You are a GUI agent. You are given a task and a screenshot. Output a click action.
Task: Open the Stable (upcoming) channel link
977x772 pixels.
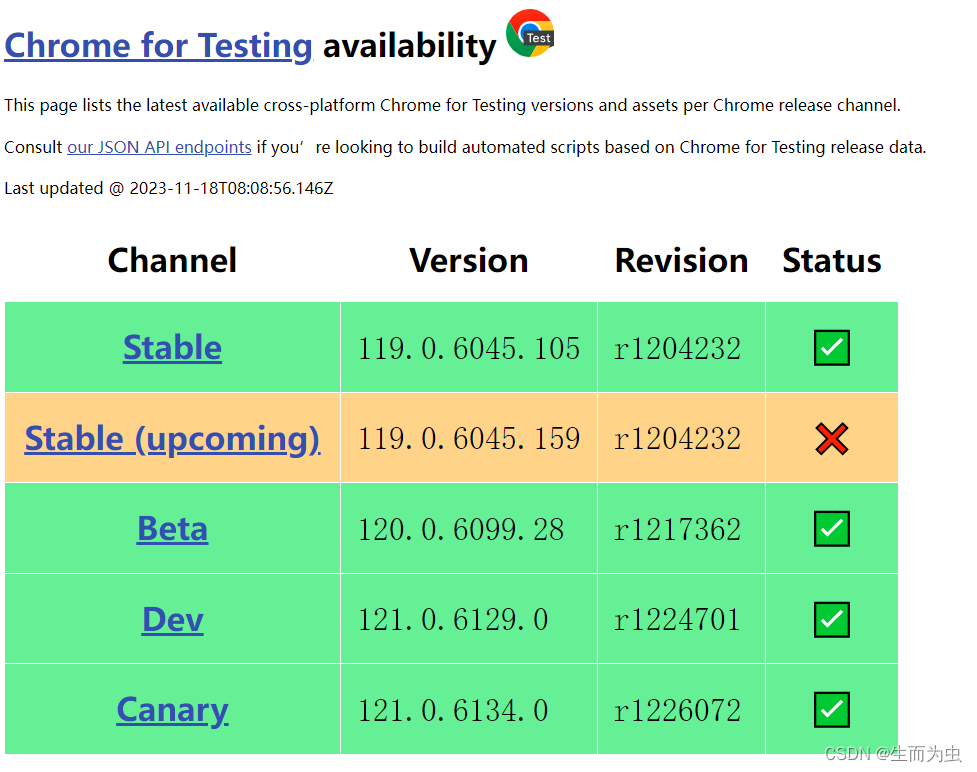173,439
